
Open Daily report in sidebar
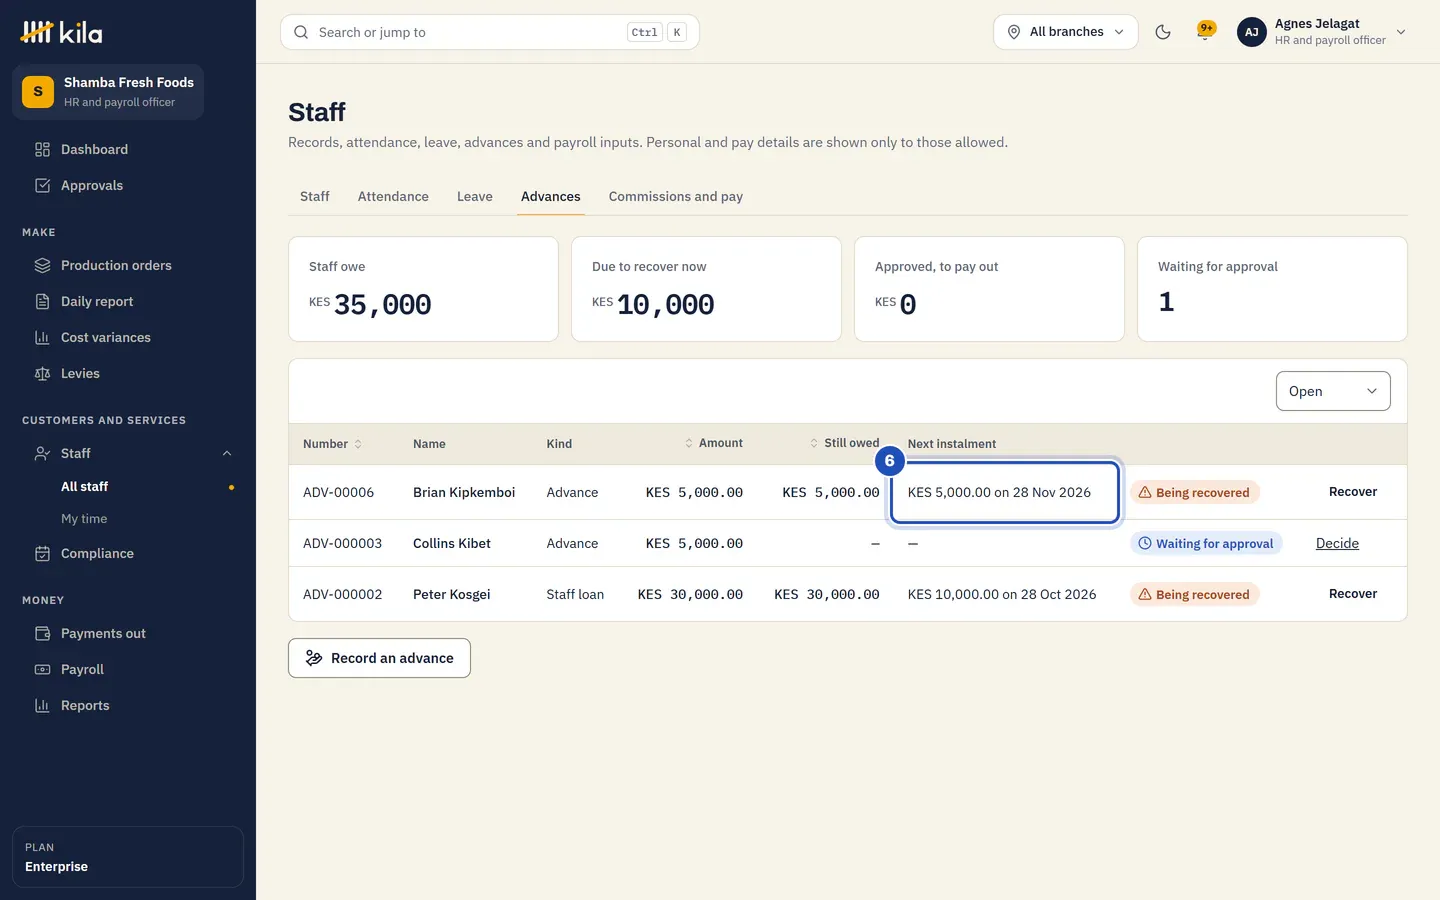128,301
